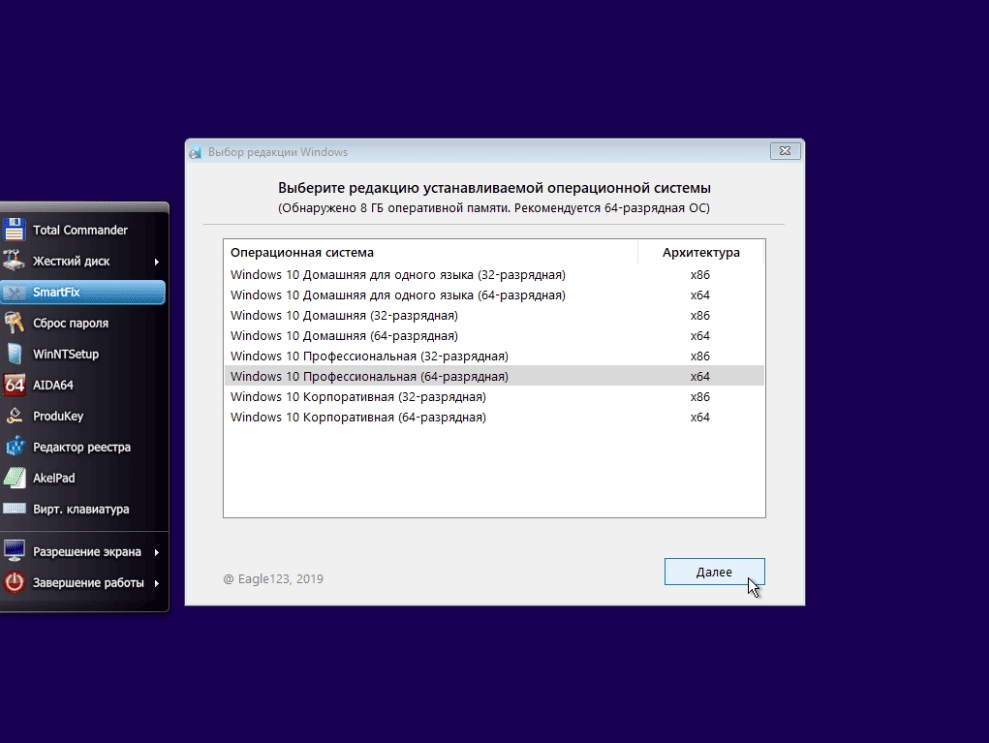Click the WinNTSetup icon
989x743 pixels.
pyautogui.click(x=14, y=354)
